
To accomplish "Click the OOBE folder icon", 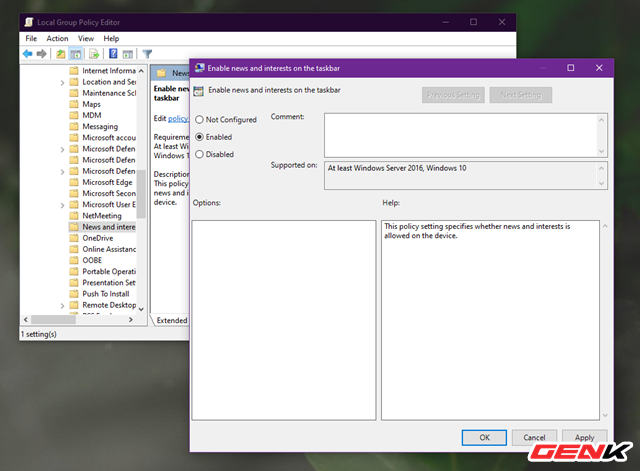I will click(74, 260).
